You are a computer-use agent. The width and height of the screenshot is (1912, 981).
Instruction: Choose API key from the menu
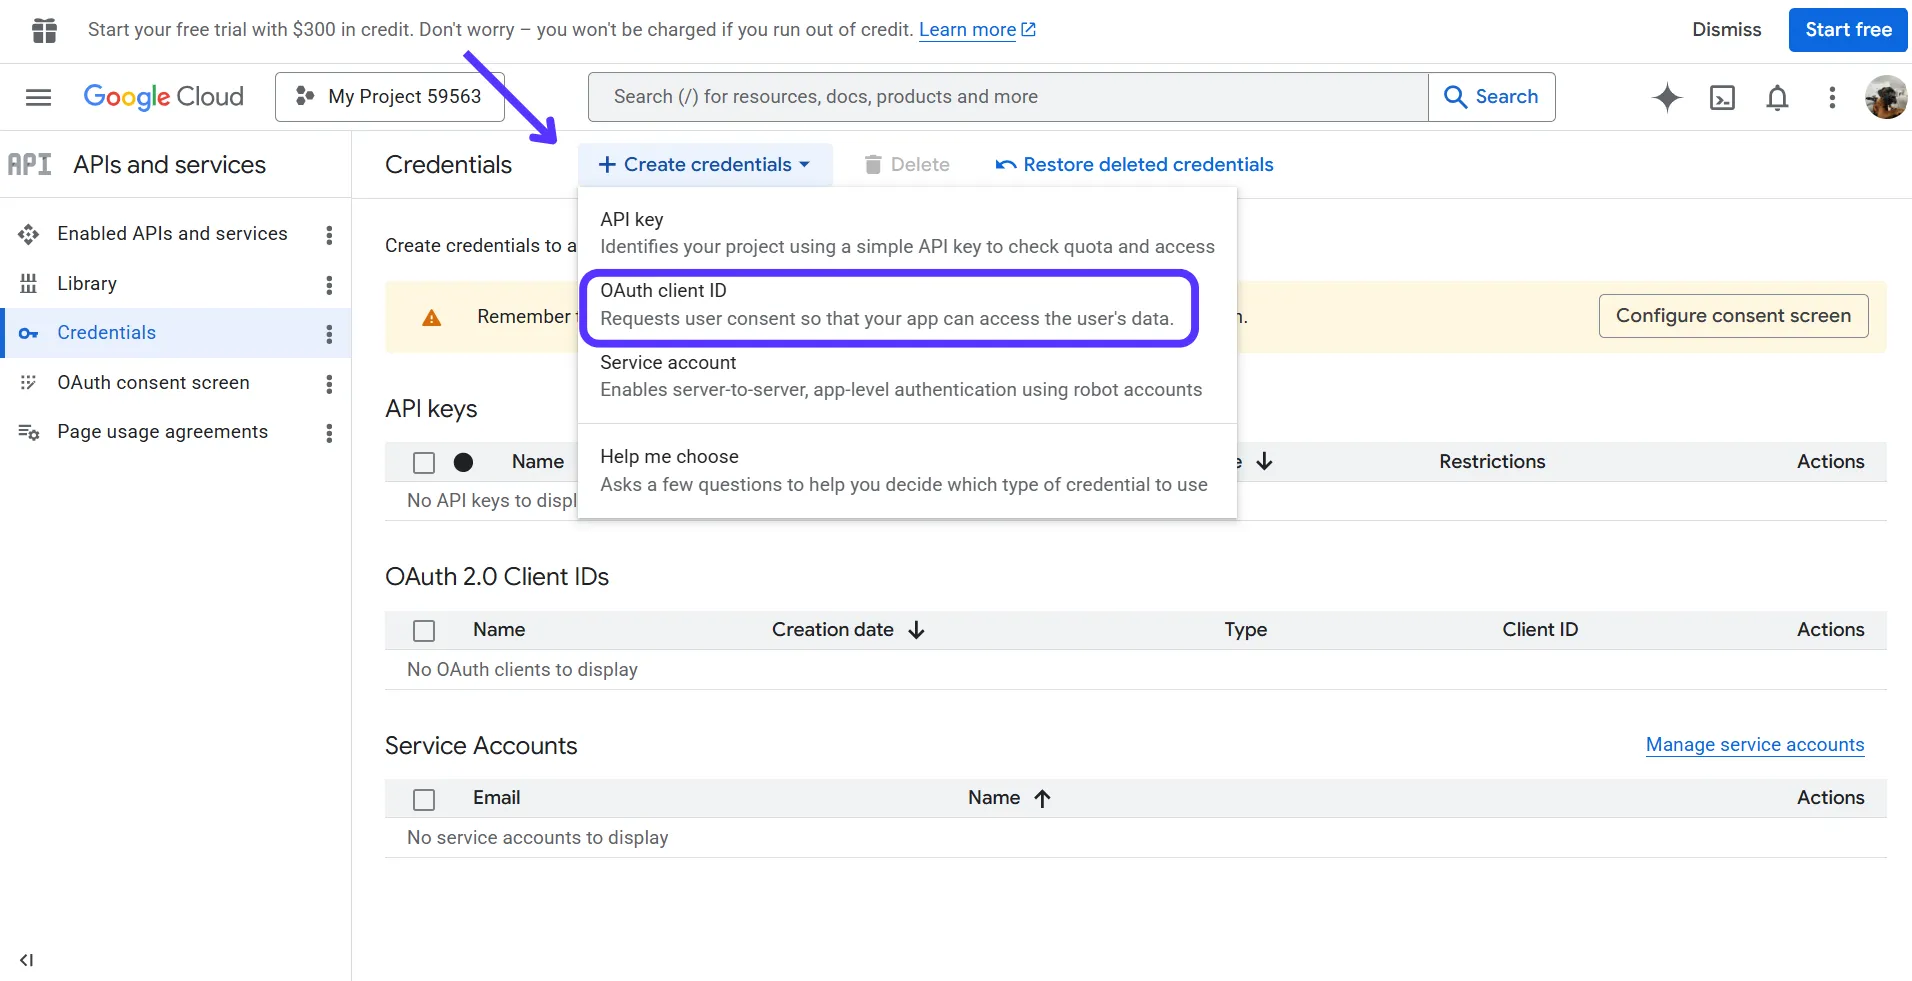coord(907,233)
